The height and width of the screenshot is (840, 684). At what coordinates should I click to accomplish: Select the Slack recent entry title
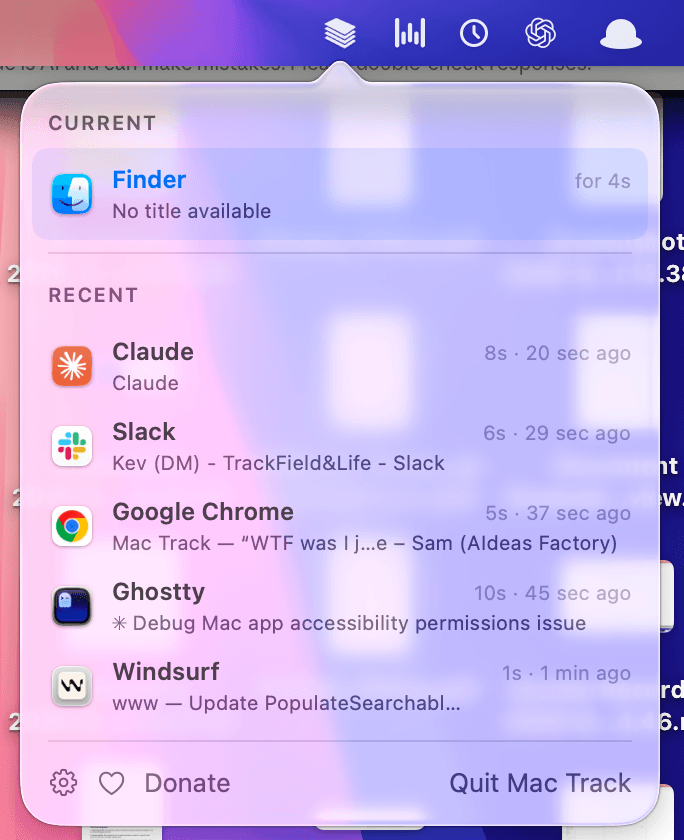click(x=144, y=432)
